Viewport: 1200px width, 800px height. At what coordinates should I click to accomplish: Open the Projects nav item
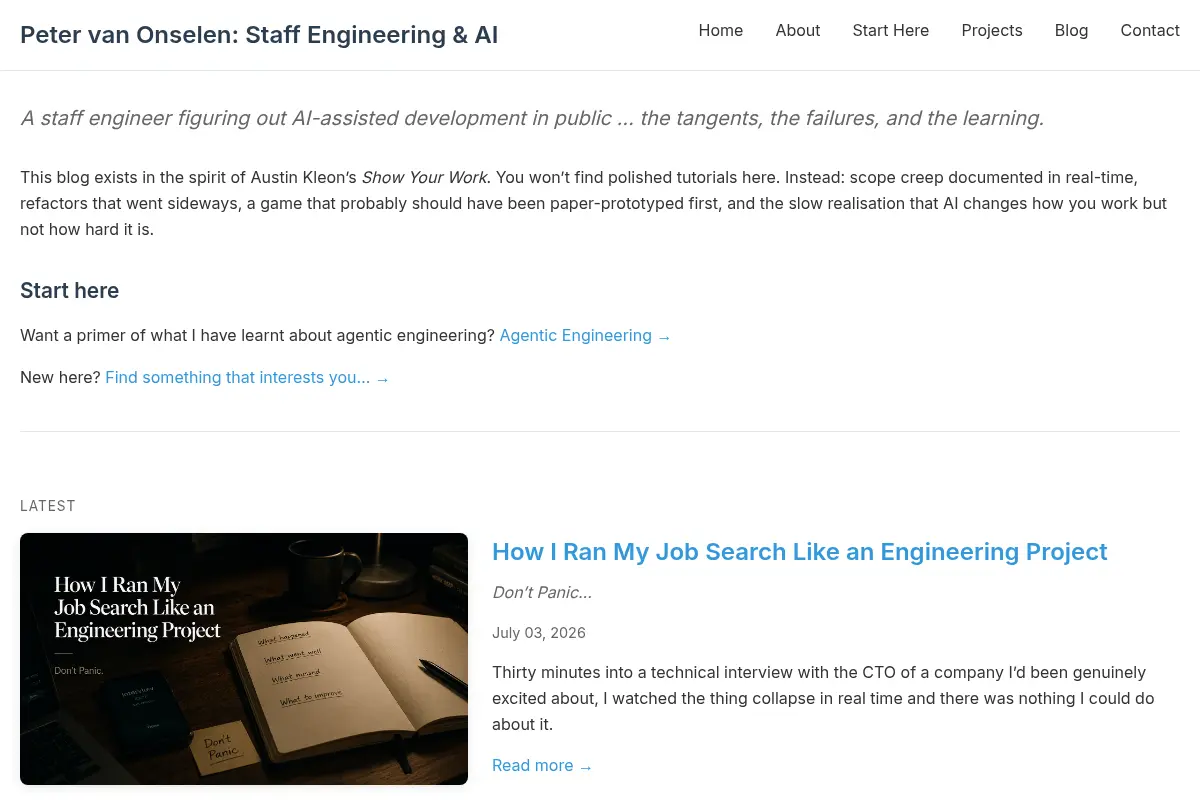click(991, 30)
